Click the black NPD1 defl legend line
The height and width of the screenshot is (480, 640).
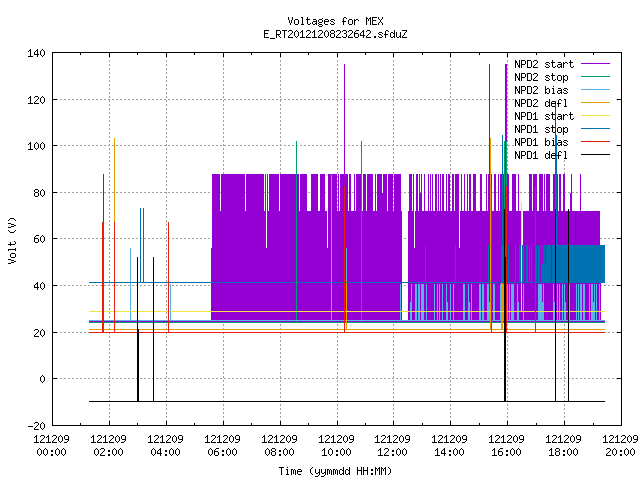coord(595,155)
